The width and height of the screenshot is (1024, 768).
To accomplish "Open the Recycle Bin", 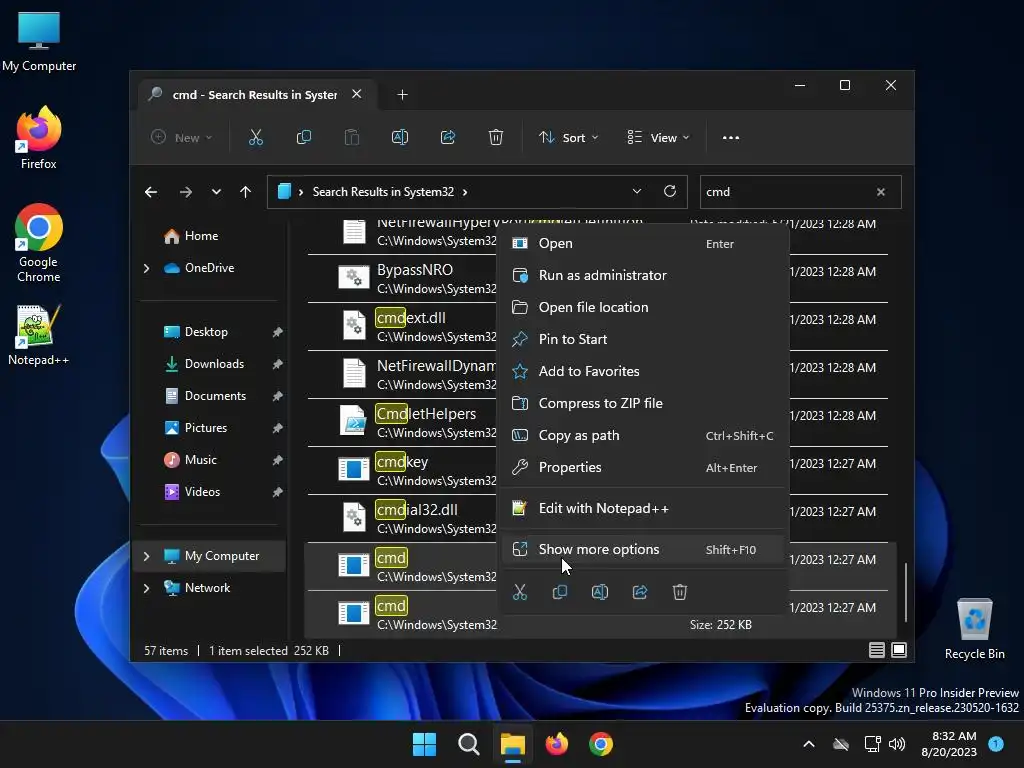I will (x=974, y=628).
